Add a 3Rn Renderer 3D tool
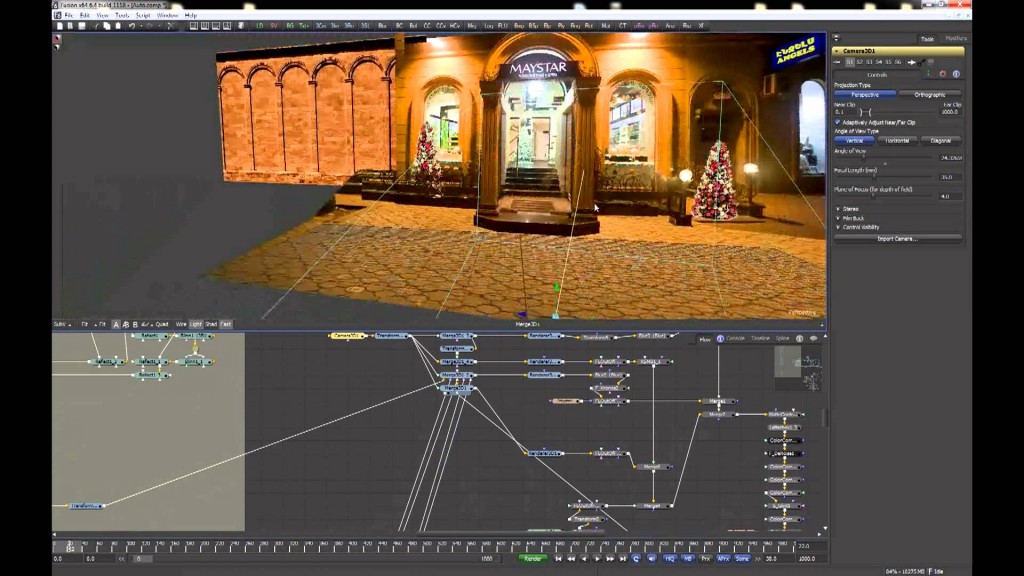This screenshot has width=1024, height=576. (x=349, y=26)
